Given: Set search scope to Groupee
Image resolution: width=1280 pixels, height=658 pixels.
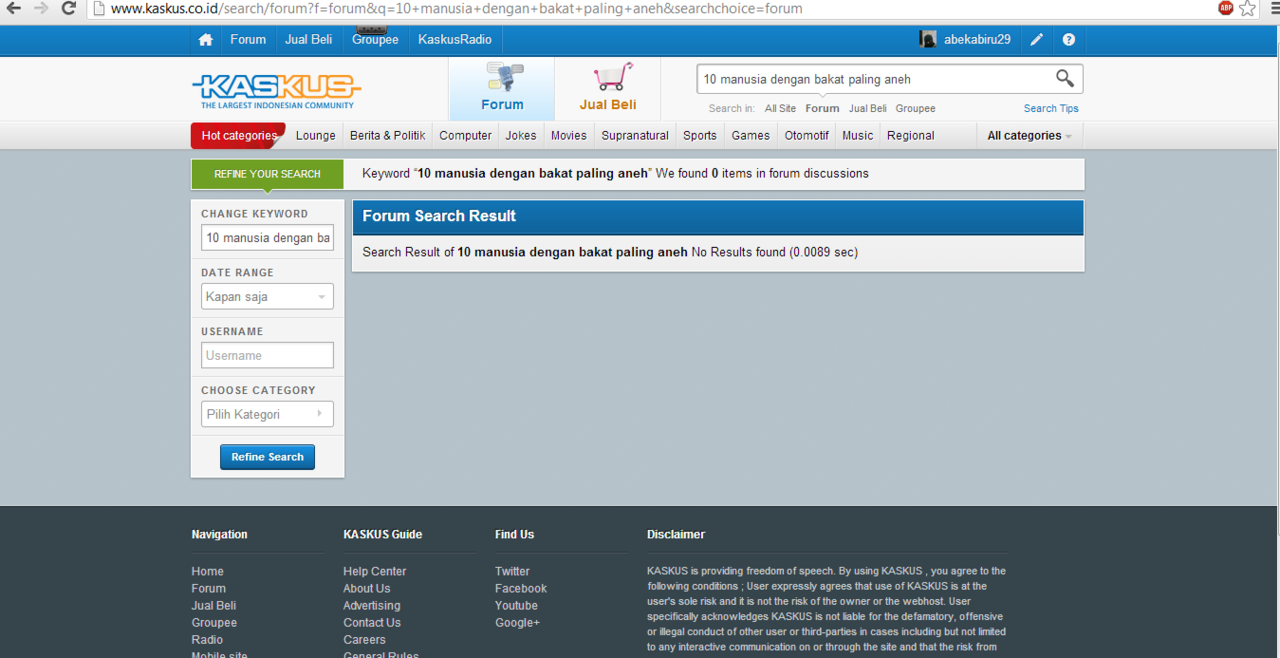Looking at the screenshot, I should 916,108.
